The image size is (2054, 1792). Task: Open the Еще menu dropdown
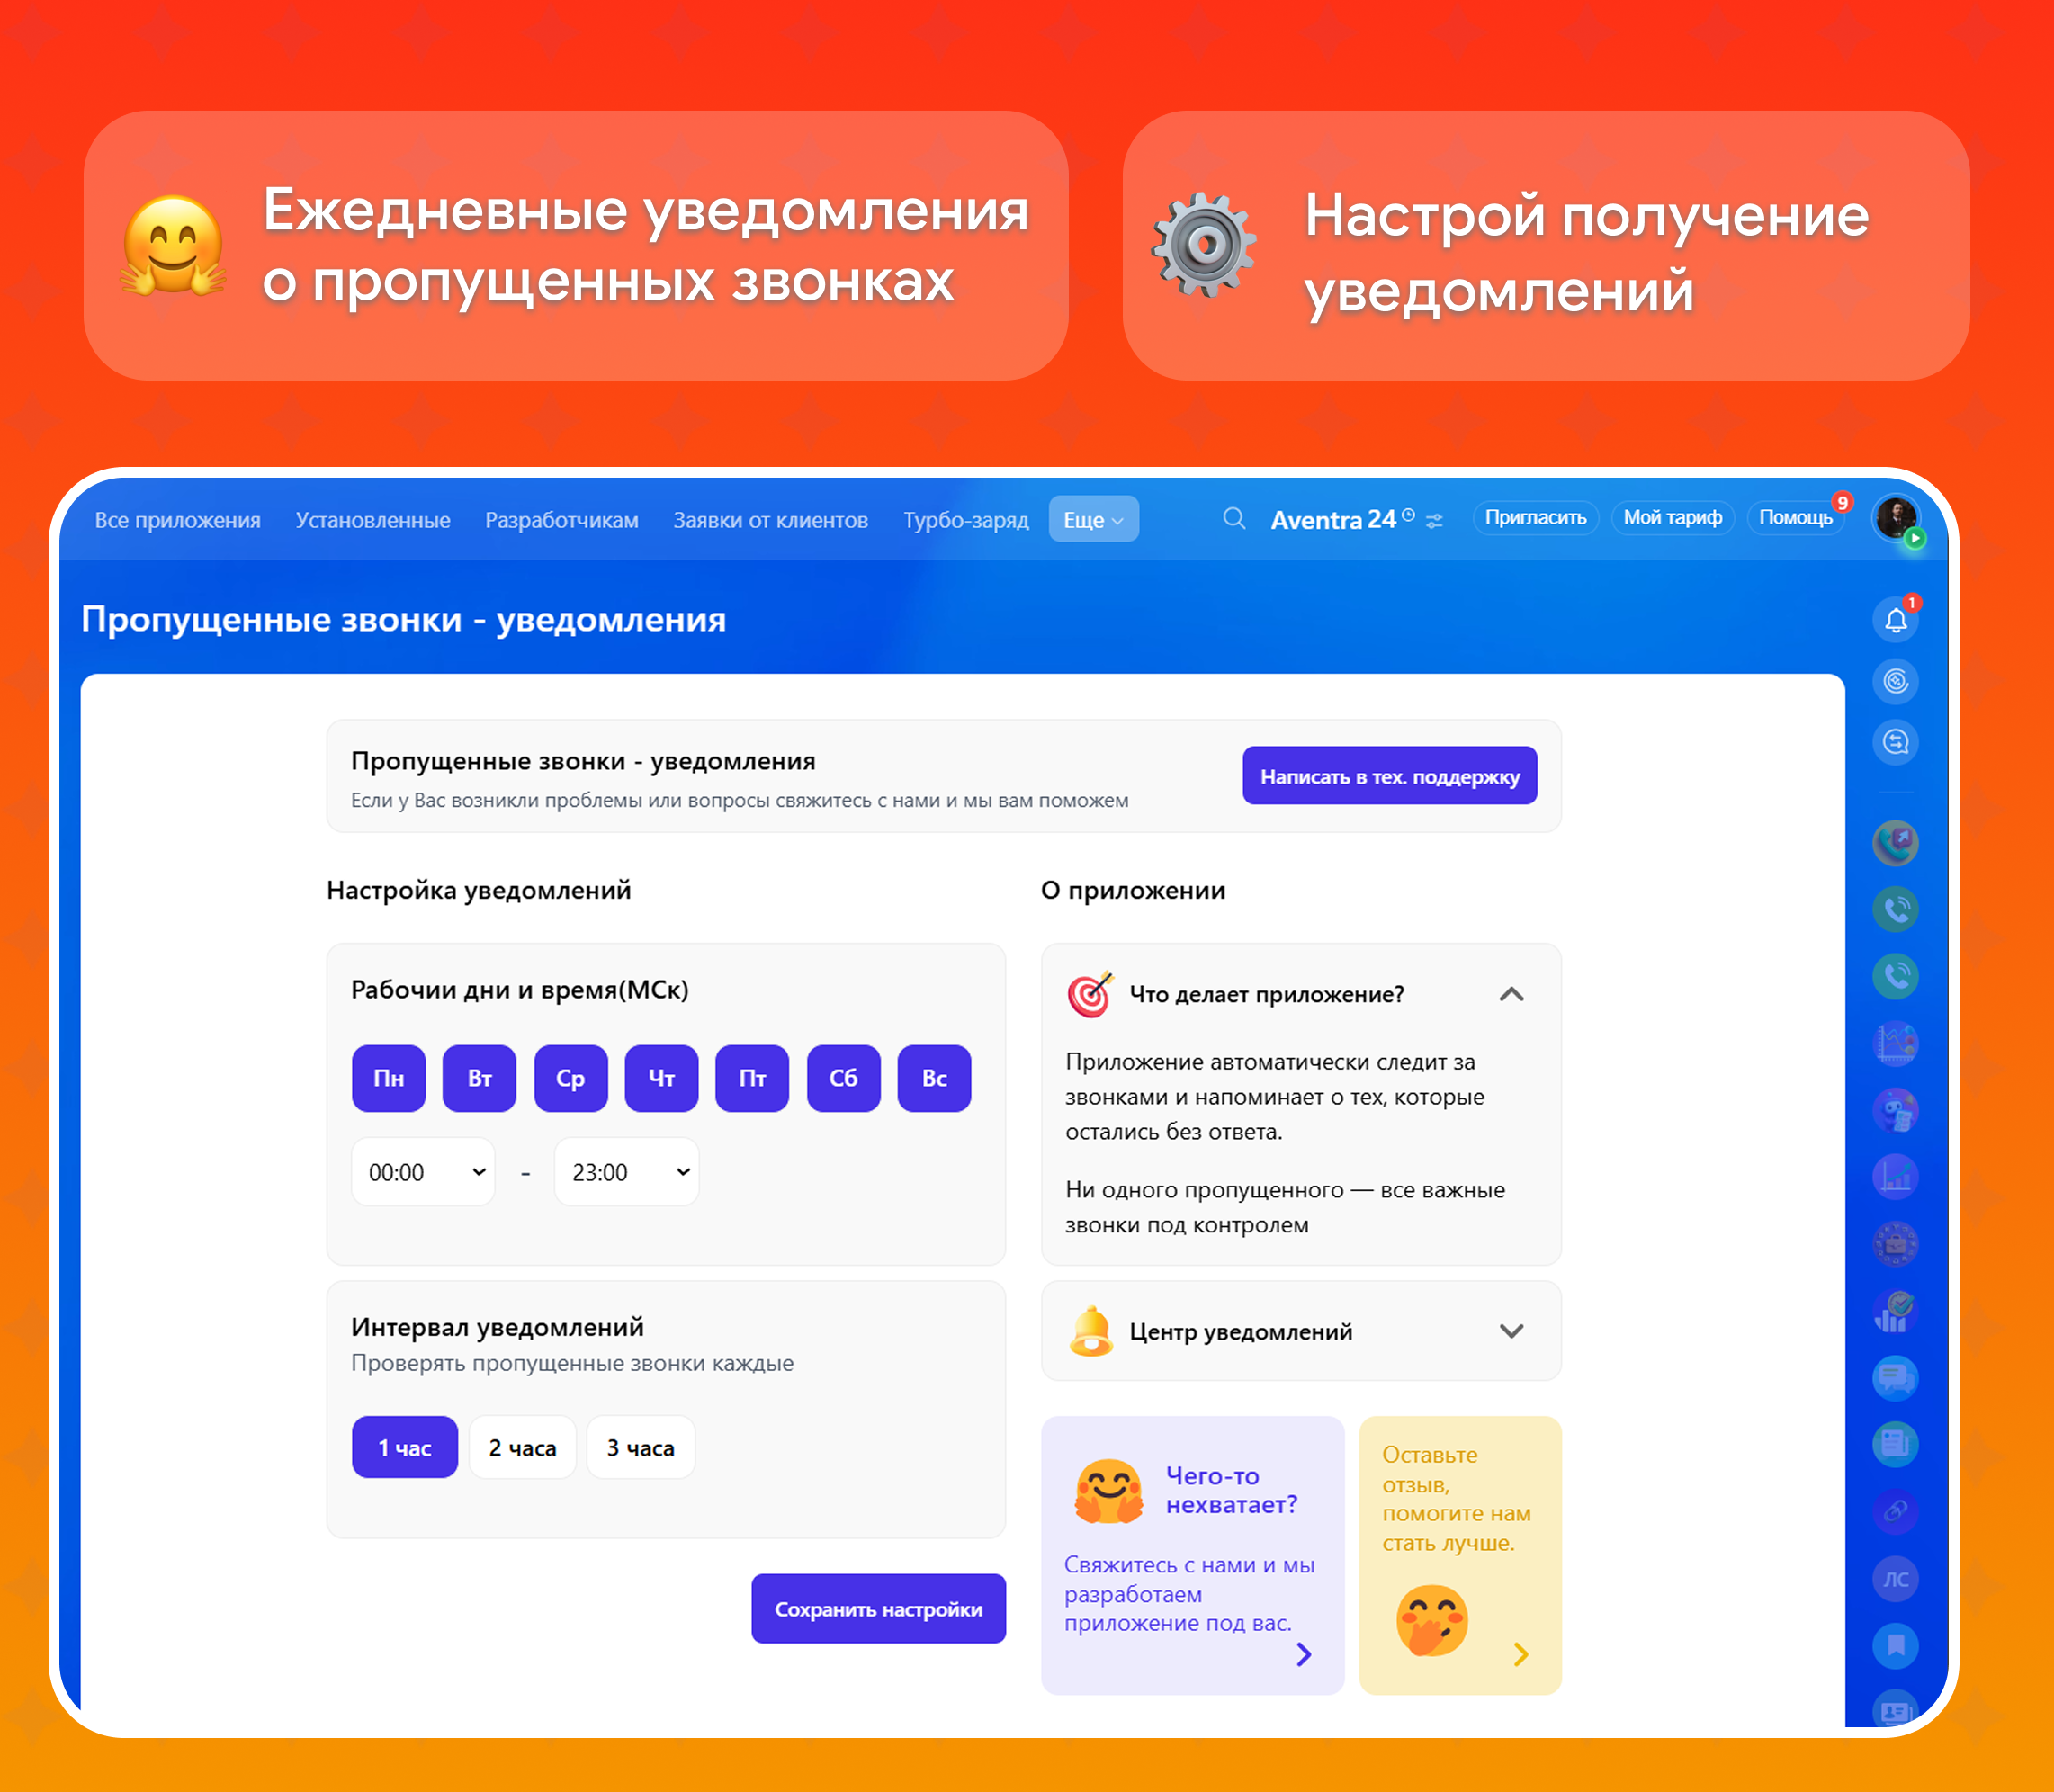click(1093, 520)
